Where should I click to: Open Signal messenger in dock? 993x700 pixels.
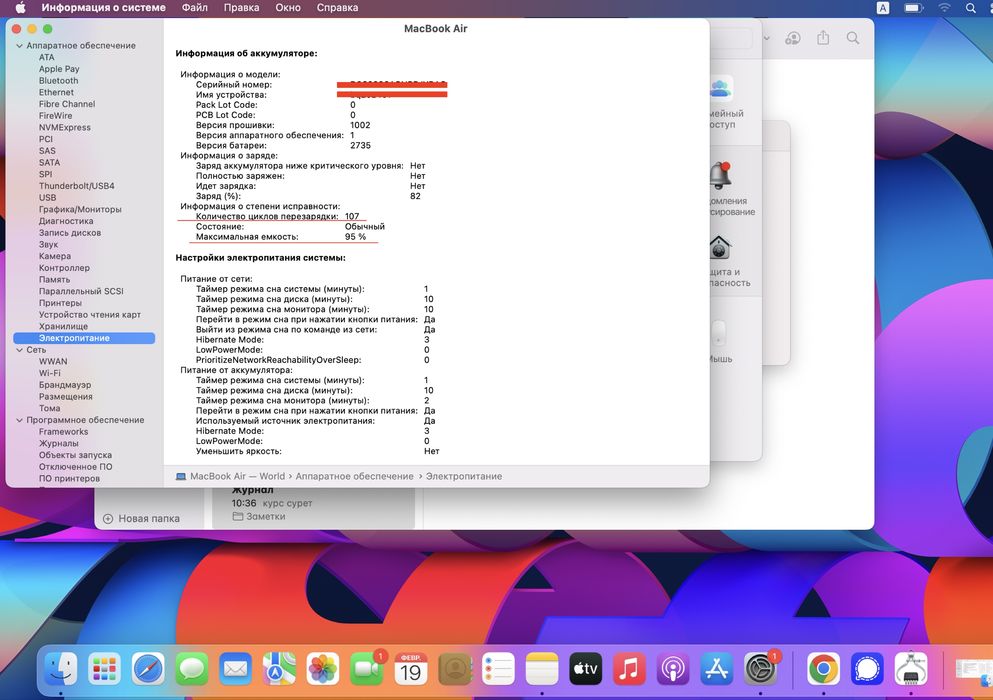pos(867,668)
